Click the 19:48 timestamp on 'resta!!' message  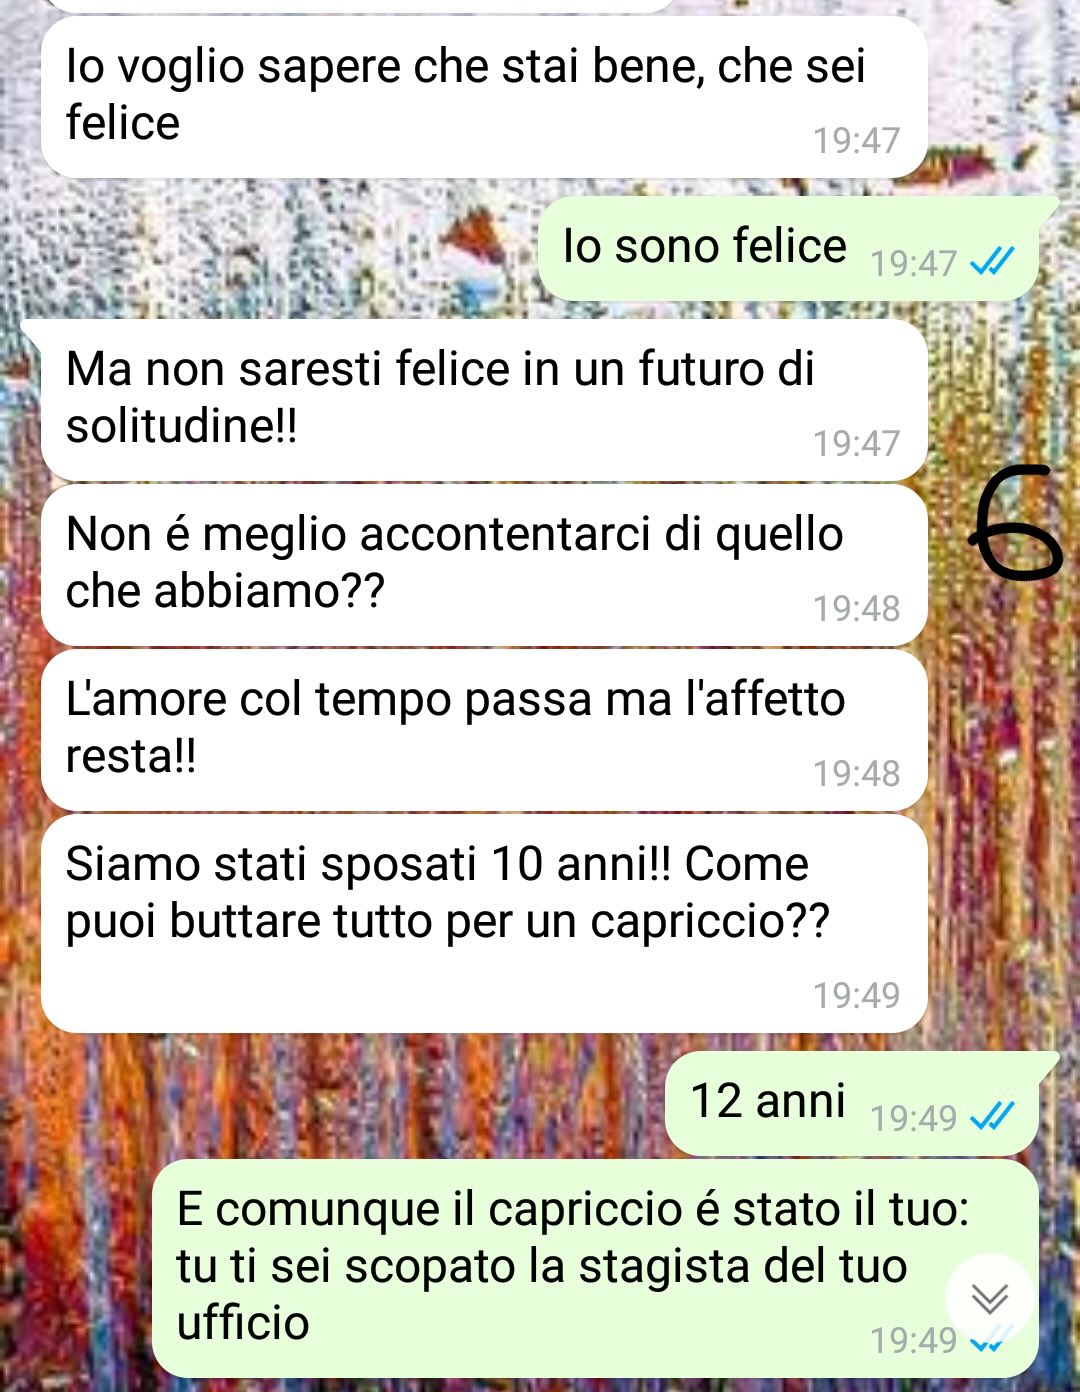click(857, 773)
